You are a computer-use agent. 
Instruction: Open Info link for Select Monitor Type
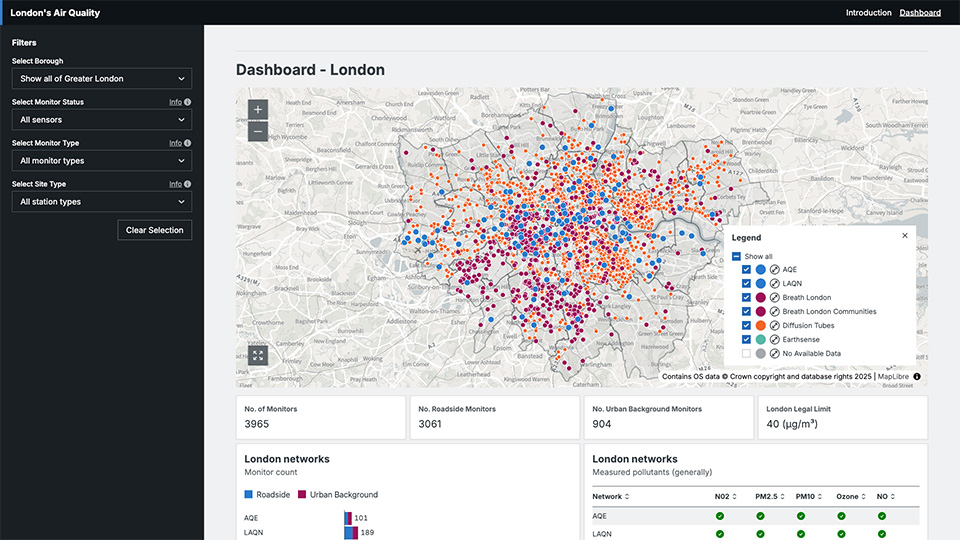[x=175, y=143]
